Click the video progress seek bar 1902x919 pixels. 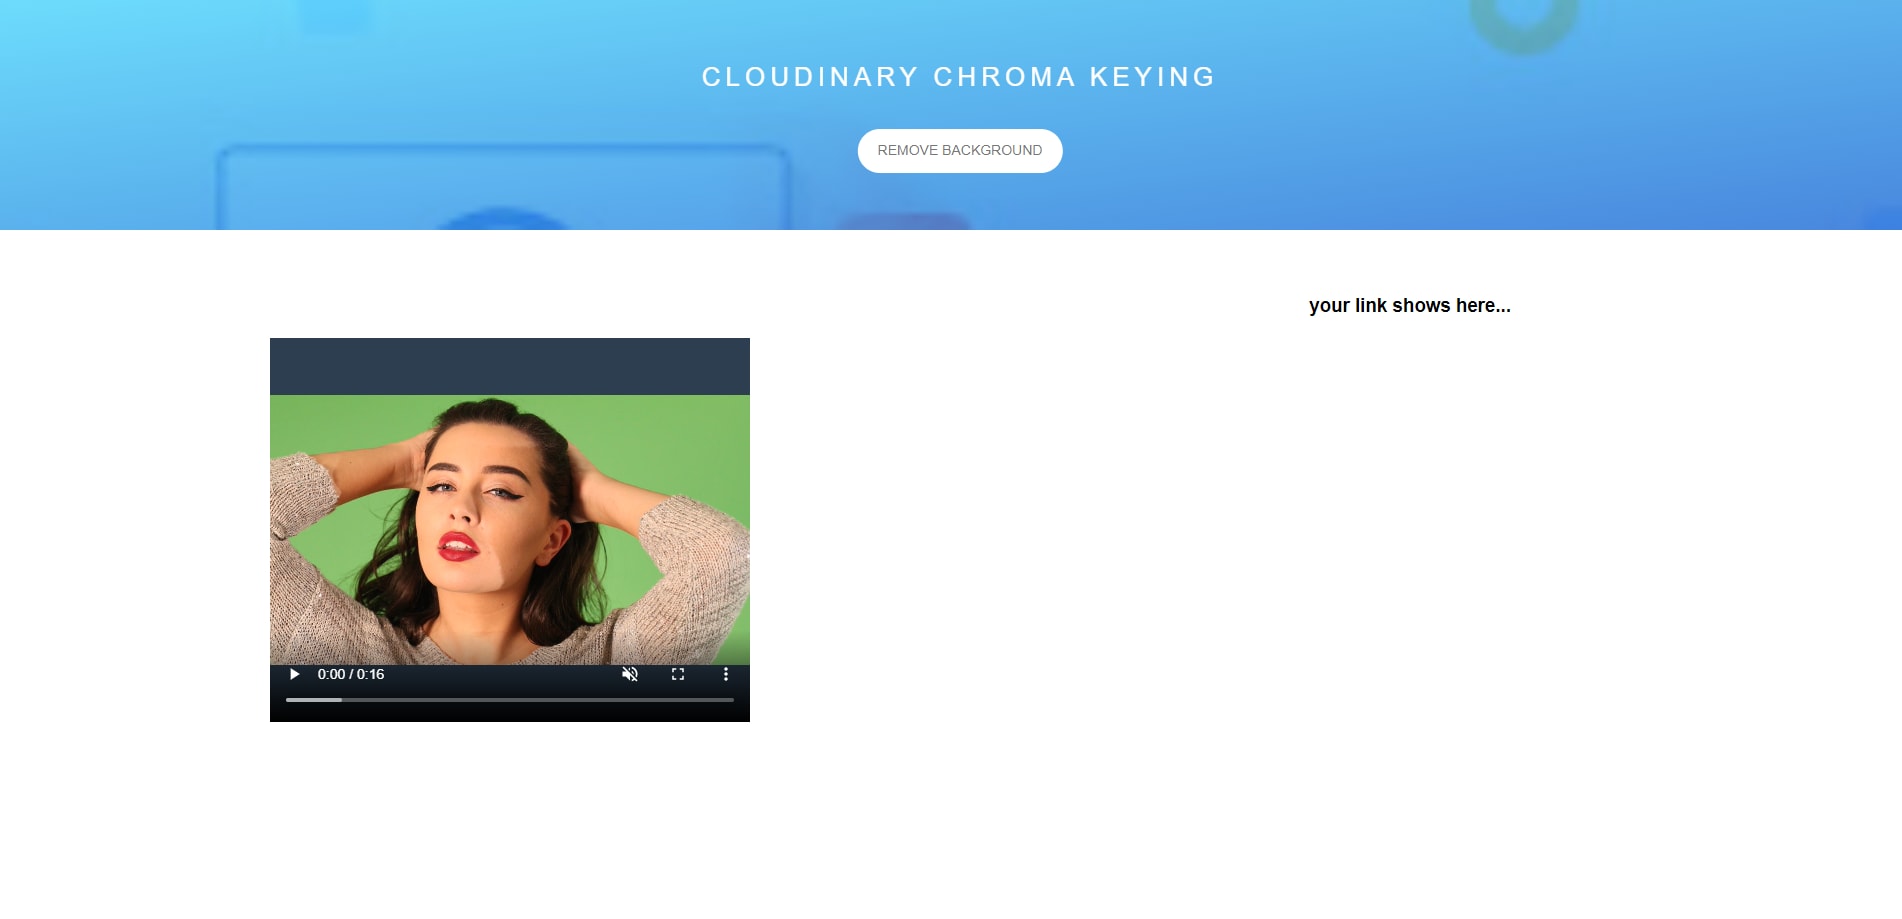click(509, 701)
